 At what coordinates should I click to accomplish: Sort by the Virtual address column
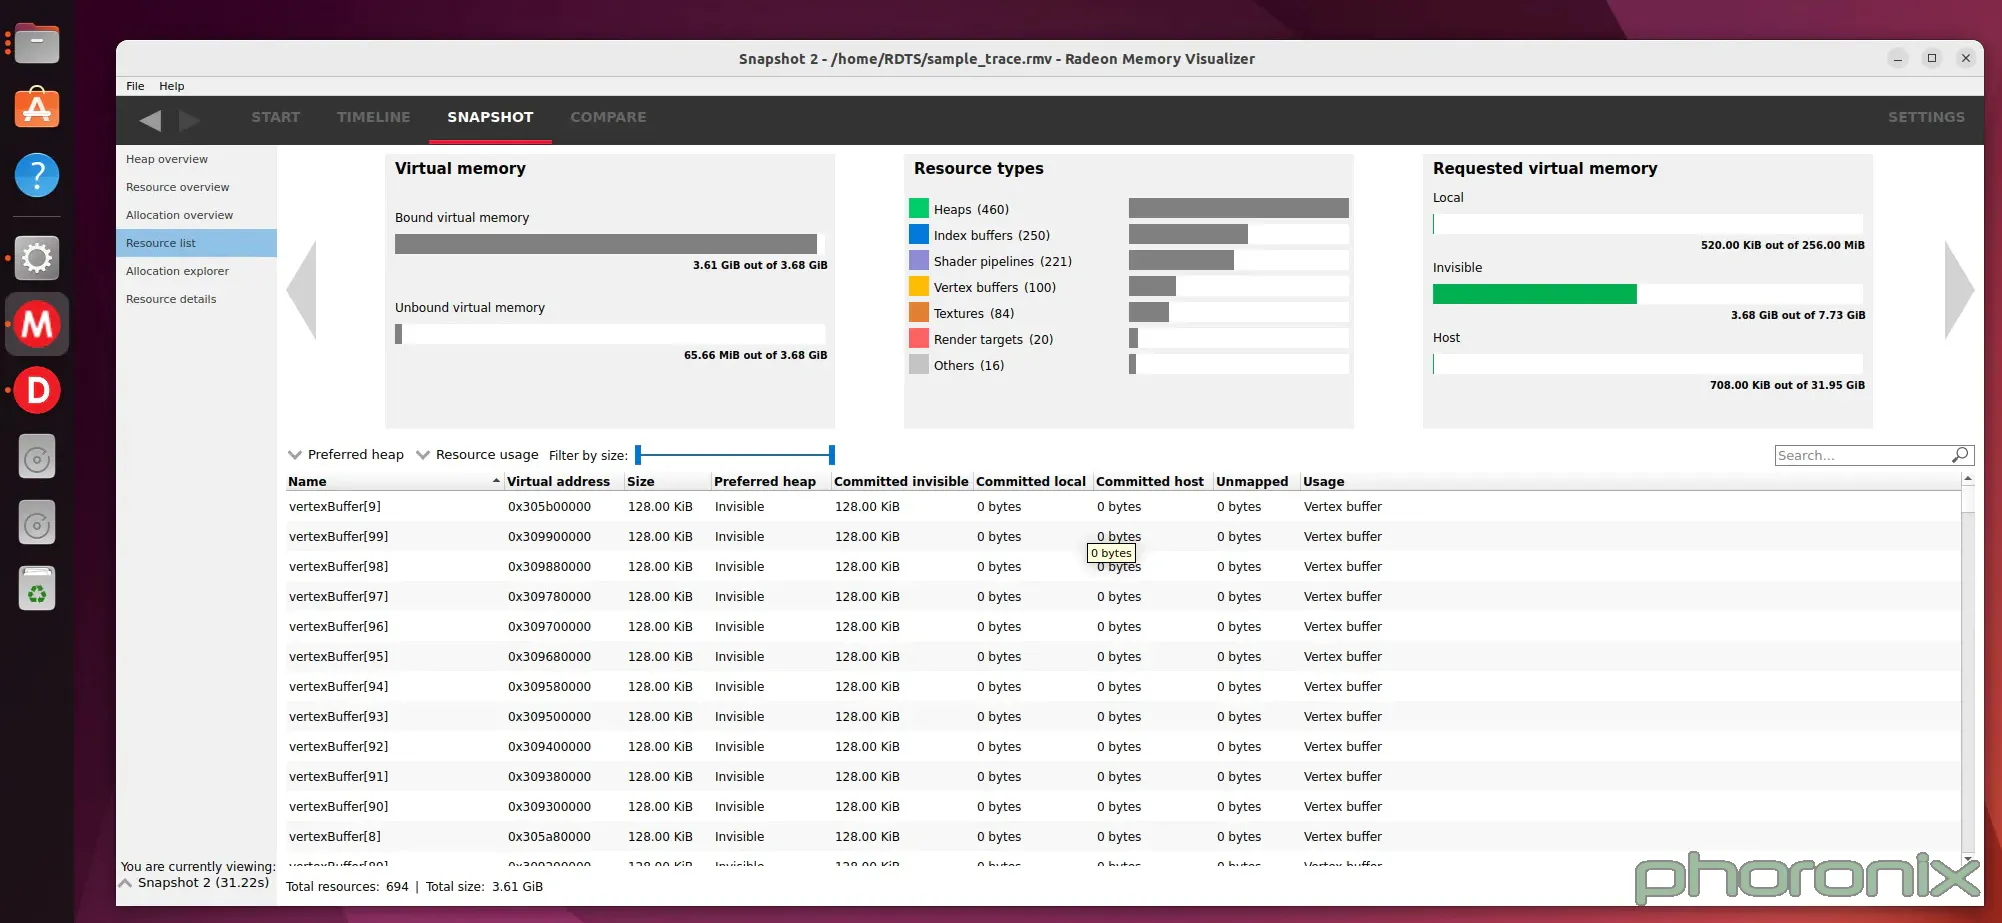click(563, 481)
